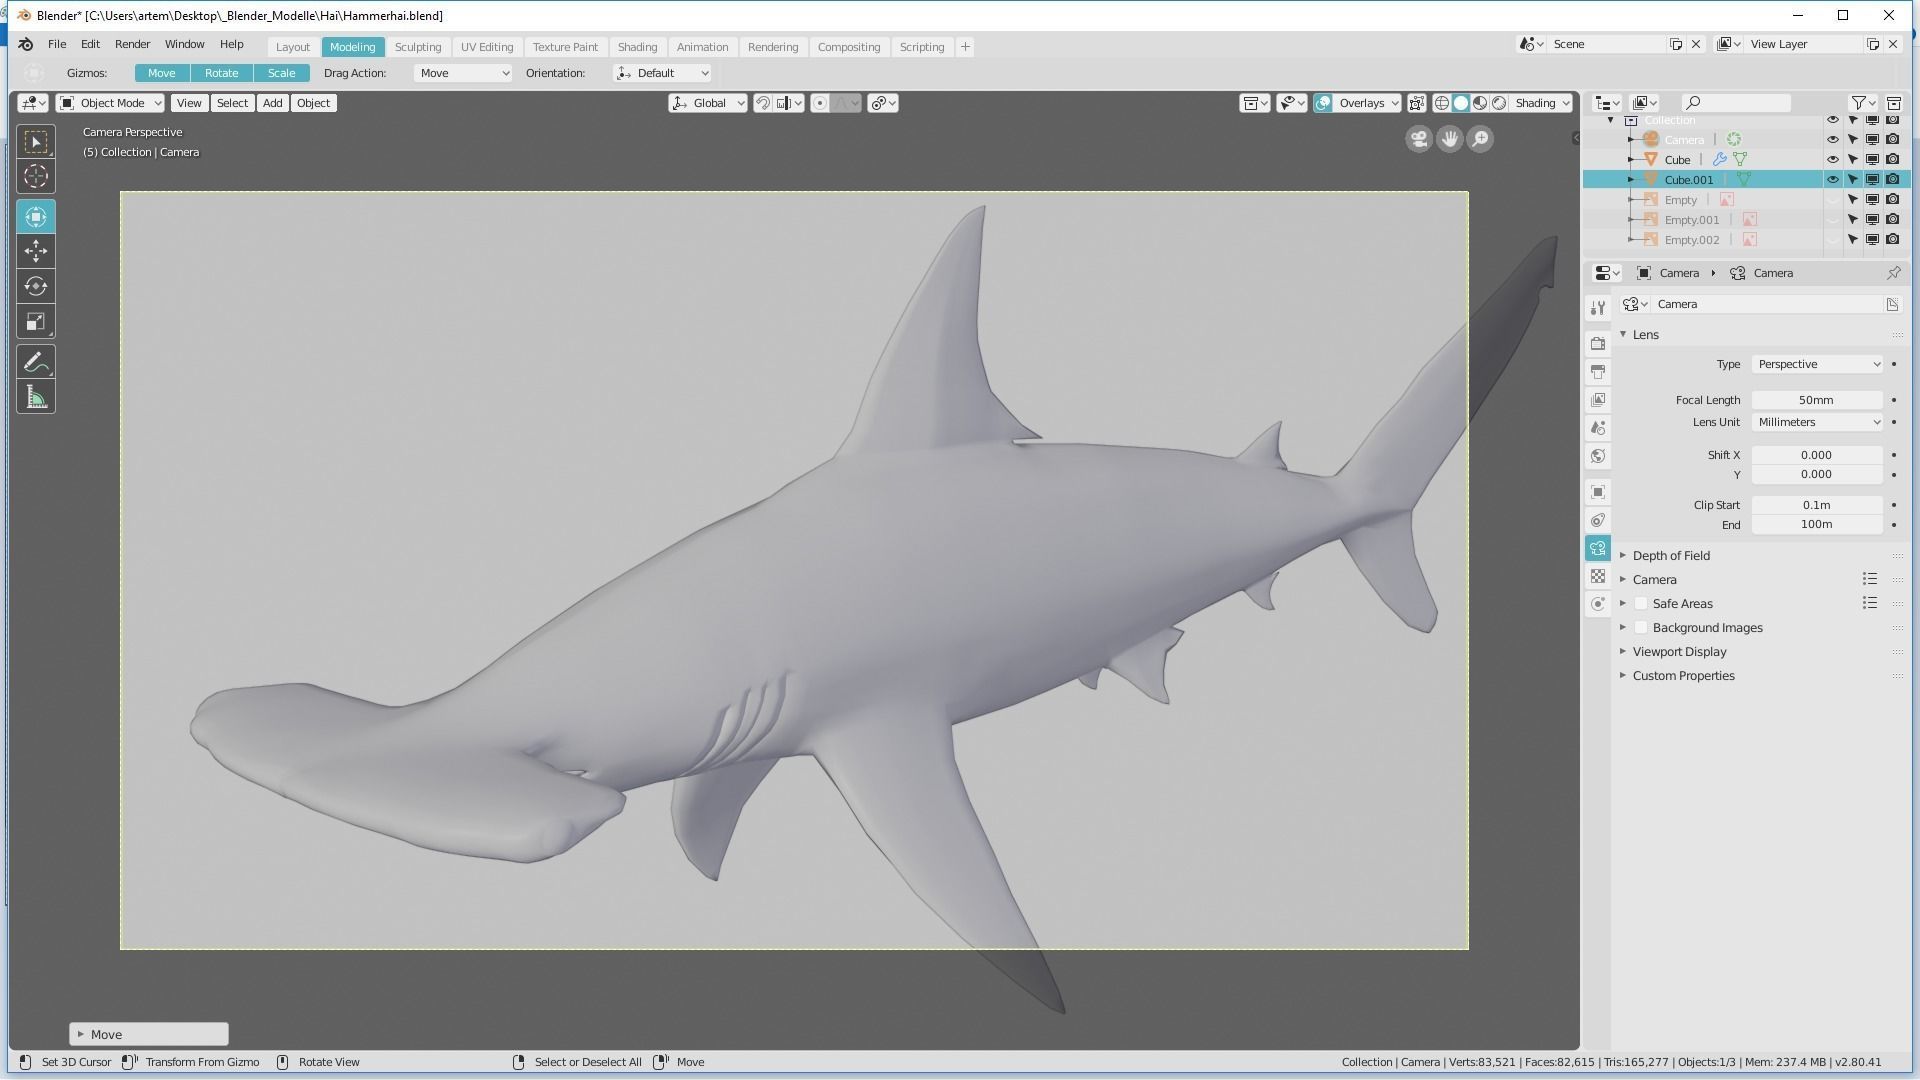Select the Select Box tool

coord(36,142)
